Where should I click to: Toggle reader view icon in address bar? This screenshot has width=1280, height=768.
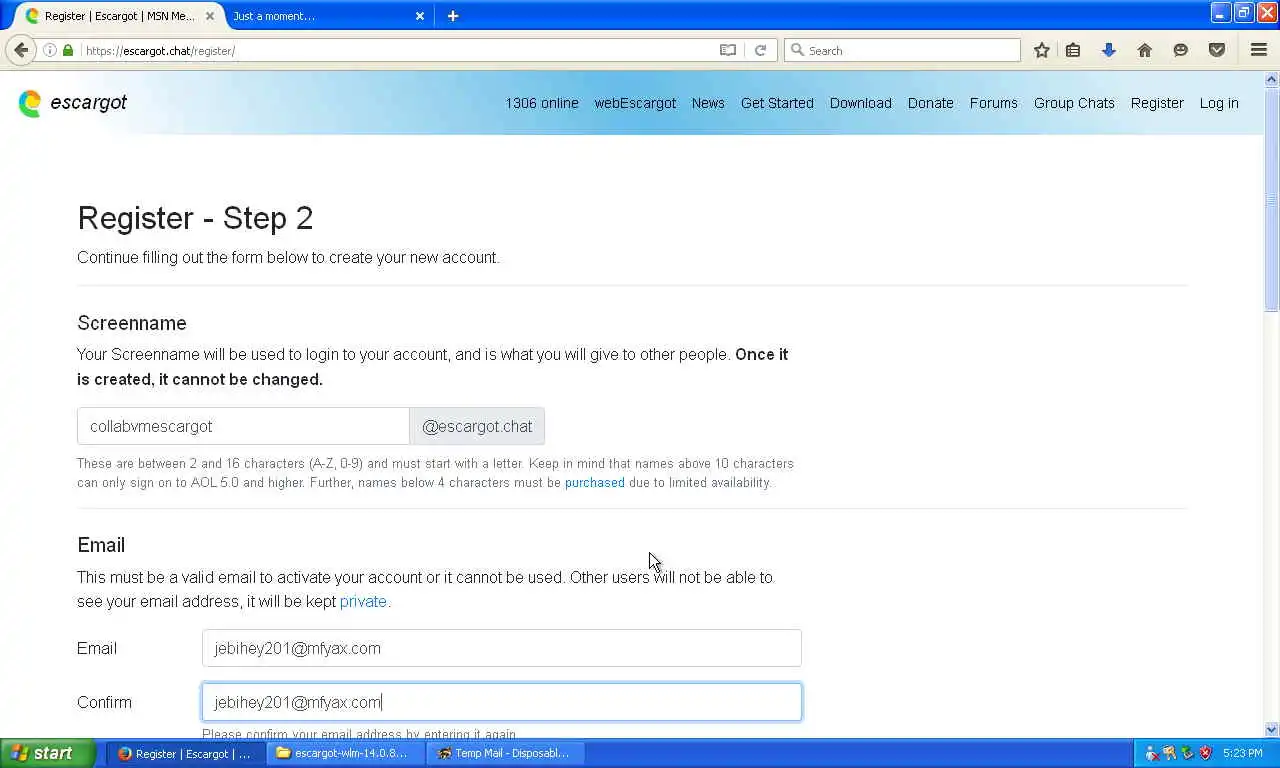(728, 50)
